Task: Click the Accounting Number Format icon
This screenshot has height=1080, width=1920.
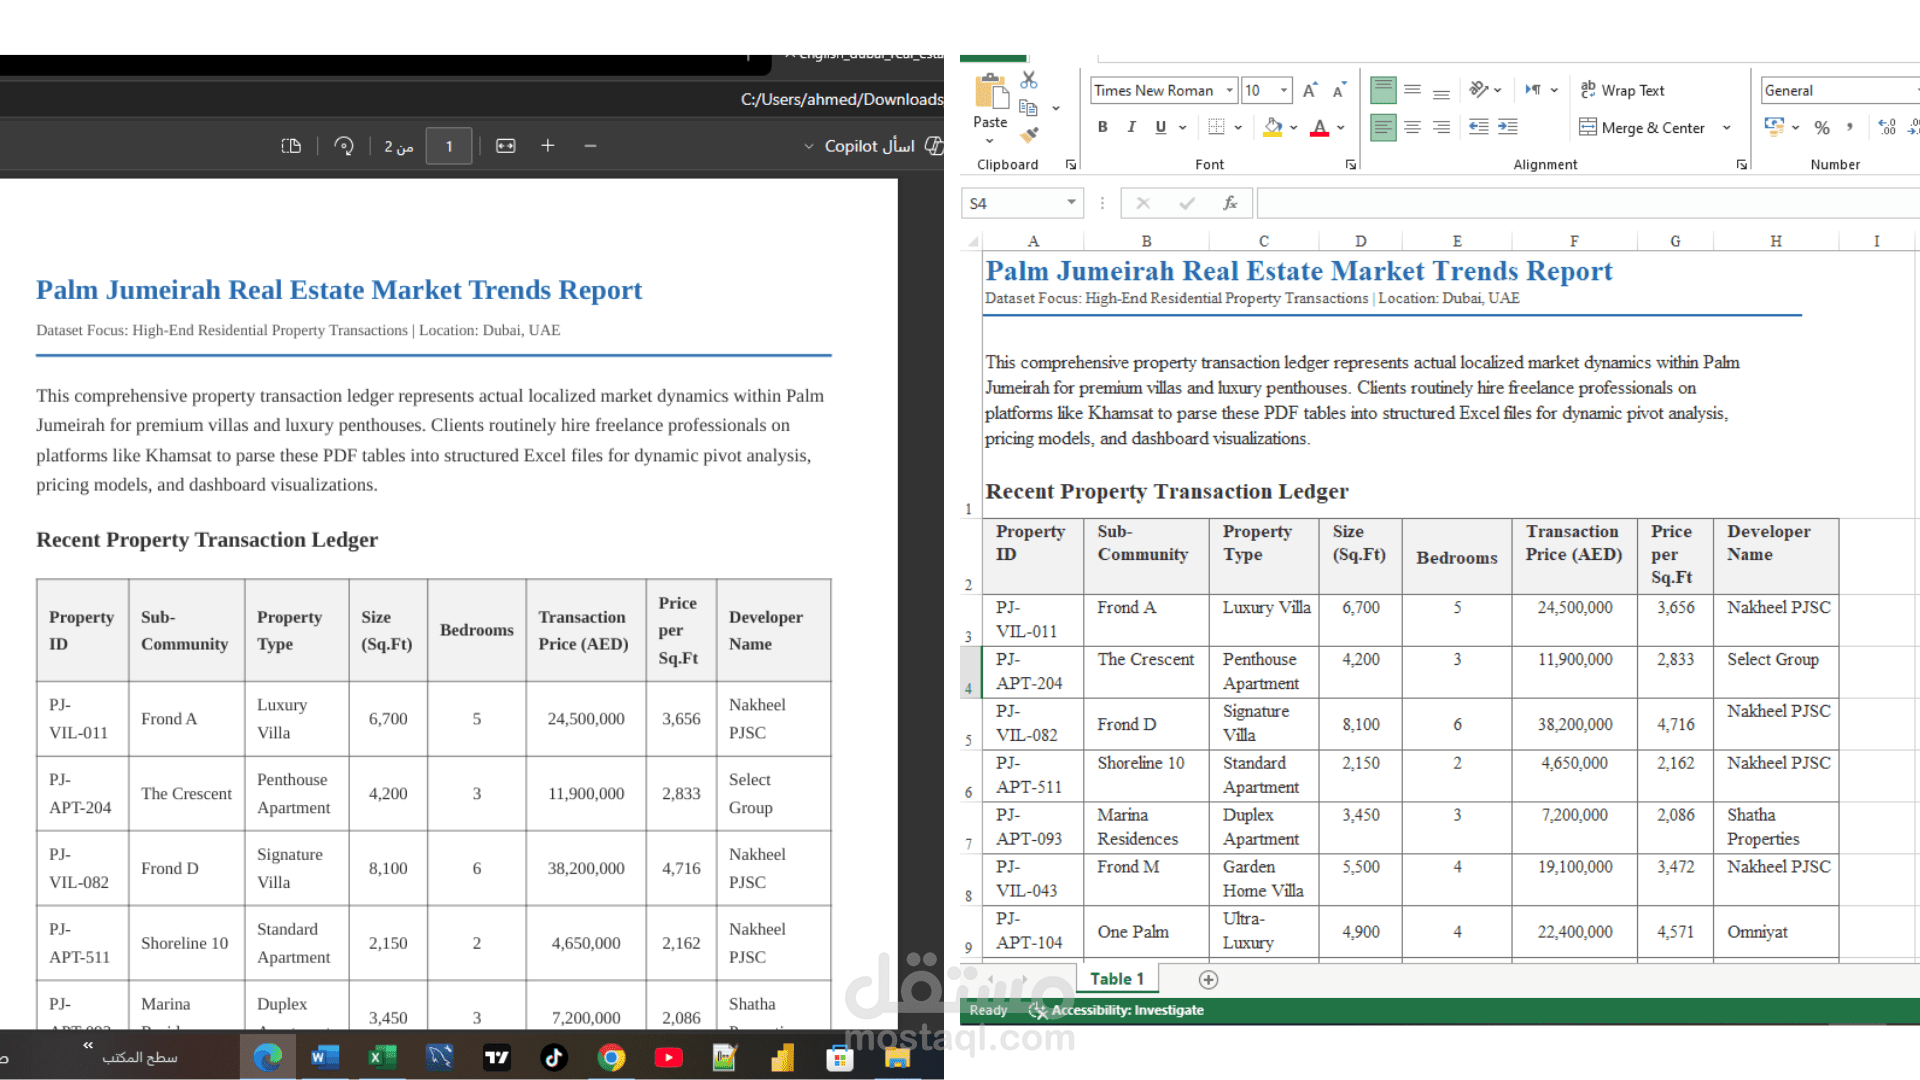Action: point(1774,127)
